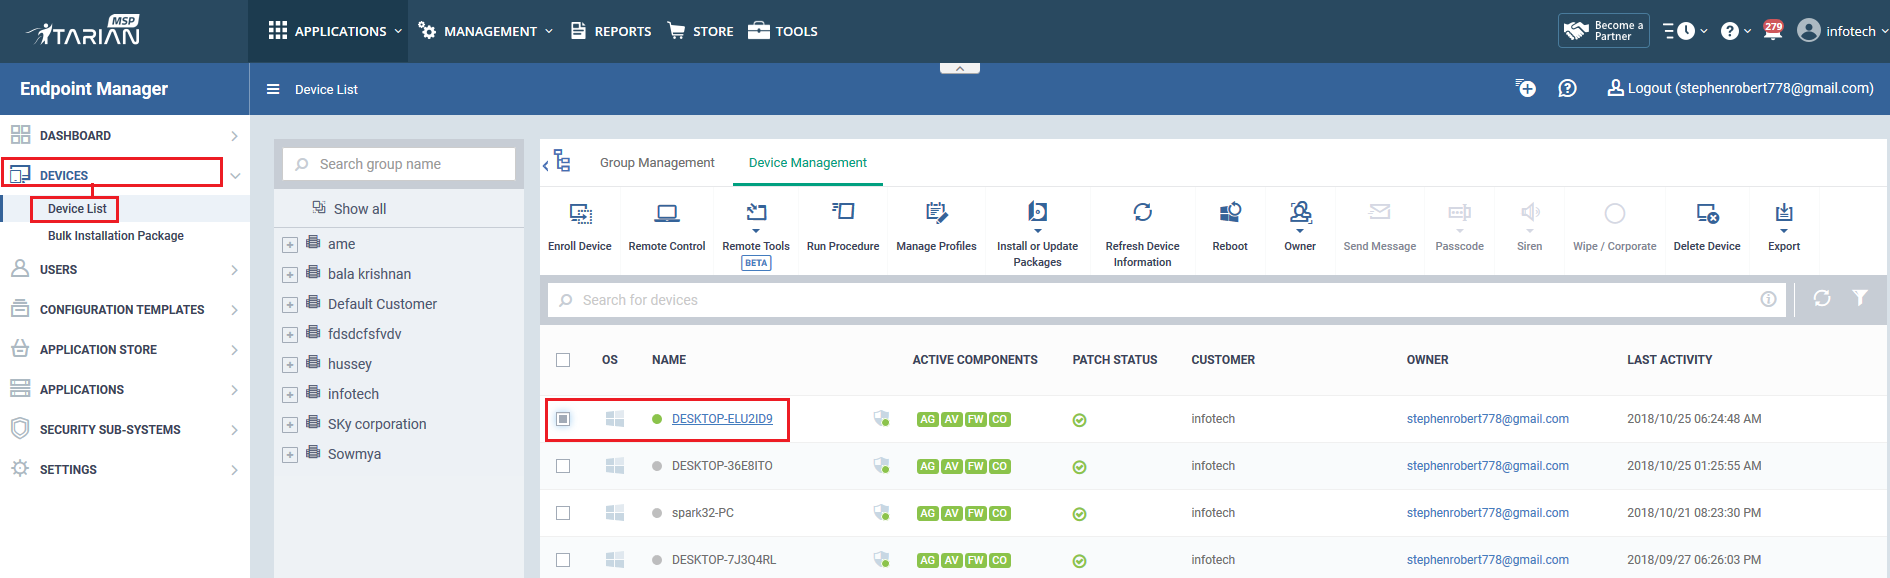Check the DESKTOP-36E8ITO row checkbox
This screenshot has height=578, width=1890.
point(563,466)
